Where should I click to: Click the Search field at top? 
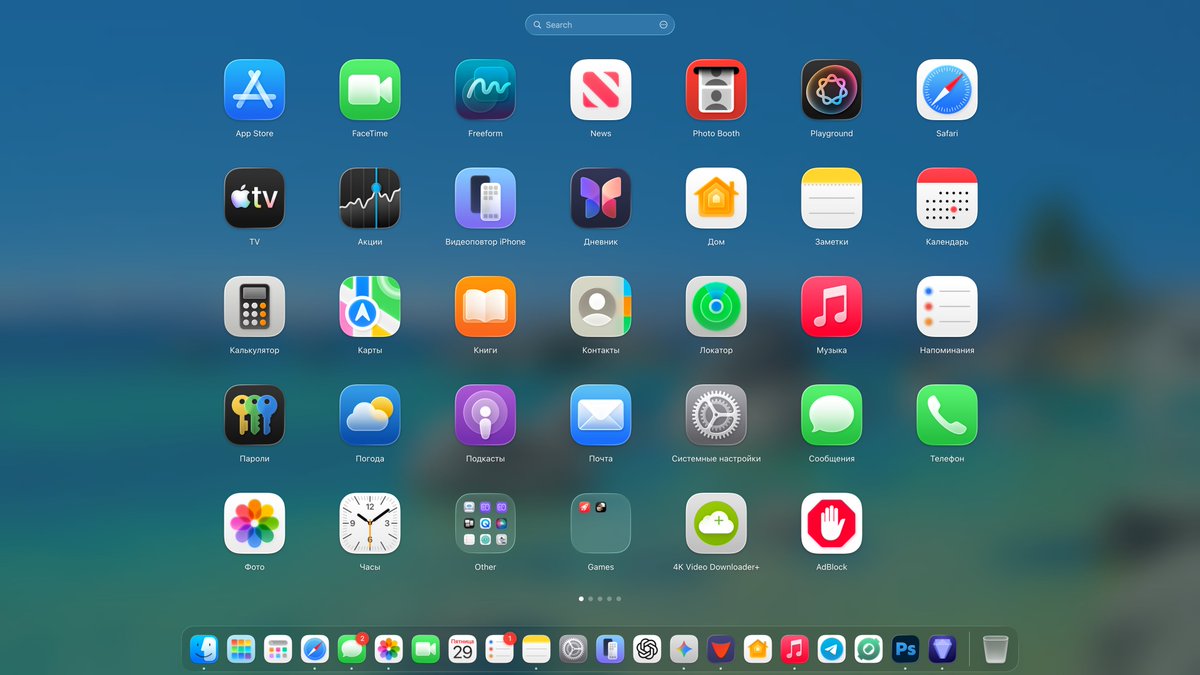pos(600,25)
